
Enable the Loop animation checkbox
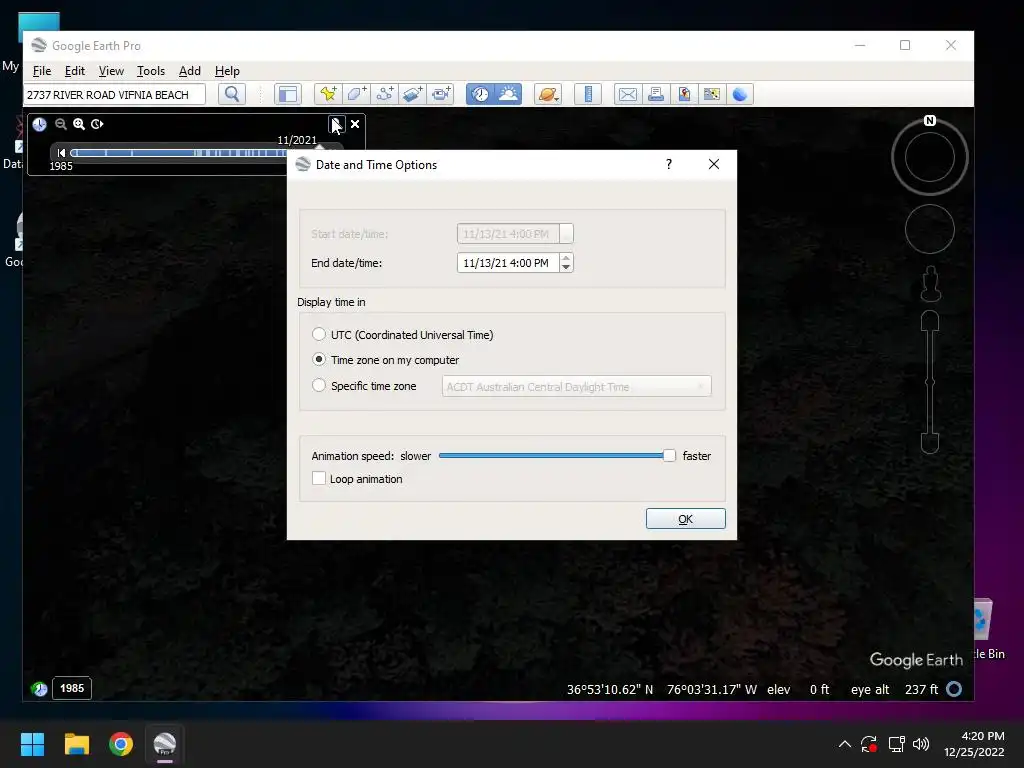(x=319, y=478)
